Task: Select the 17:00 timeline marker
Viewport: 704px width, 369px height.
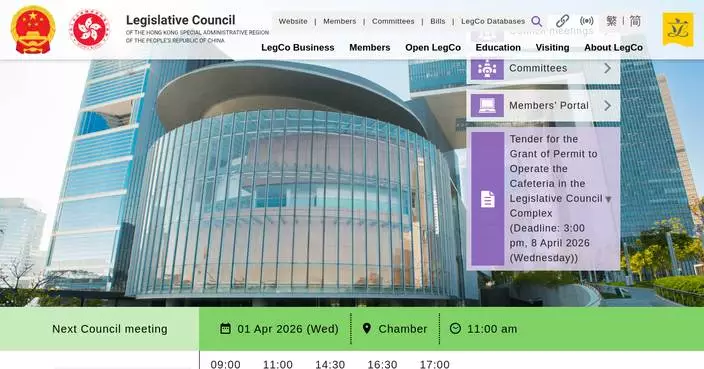Action: (x=435, y=364)
